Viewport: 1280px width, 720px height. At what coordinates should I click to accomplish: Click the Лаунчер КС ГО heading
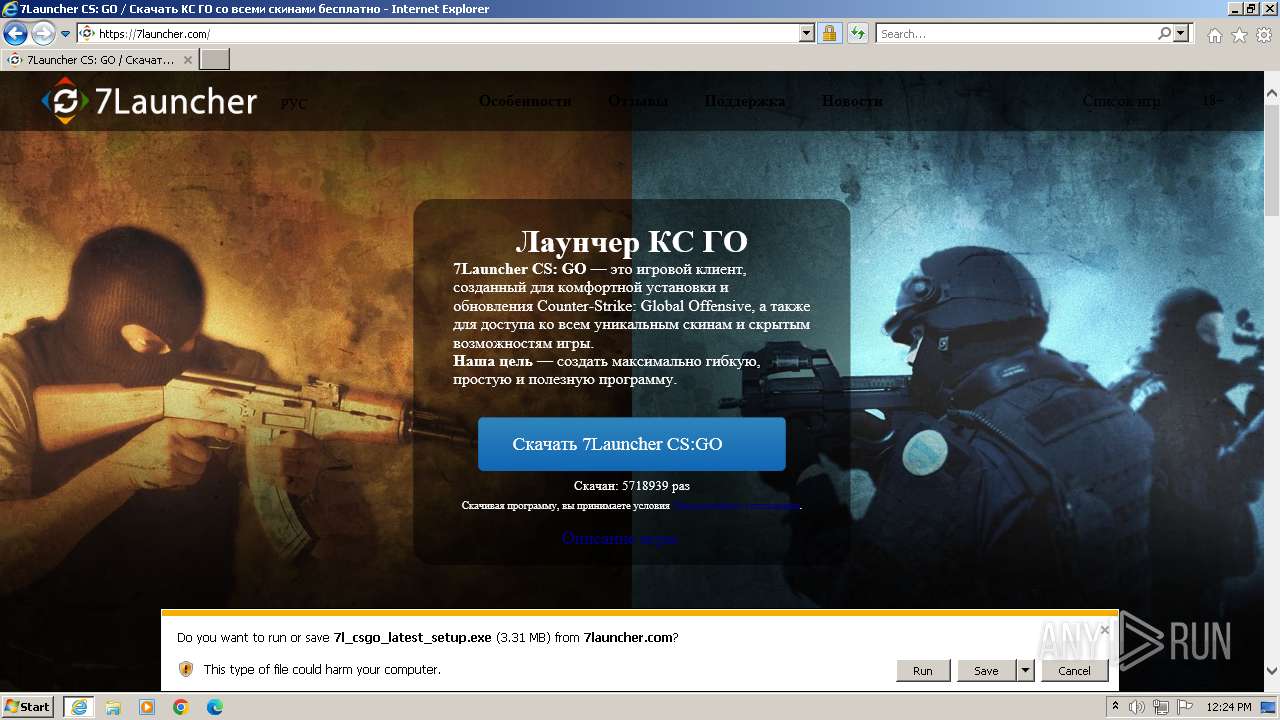pos(631,242)
